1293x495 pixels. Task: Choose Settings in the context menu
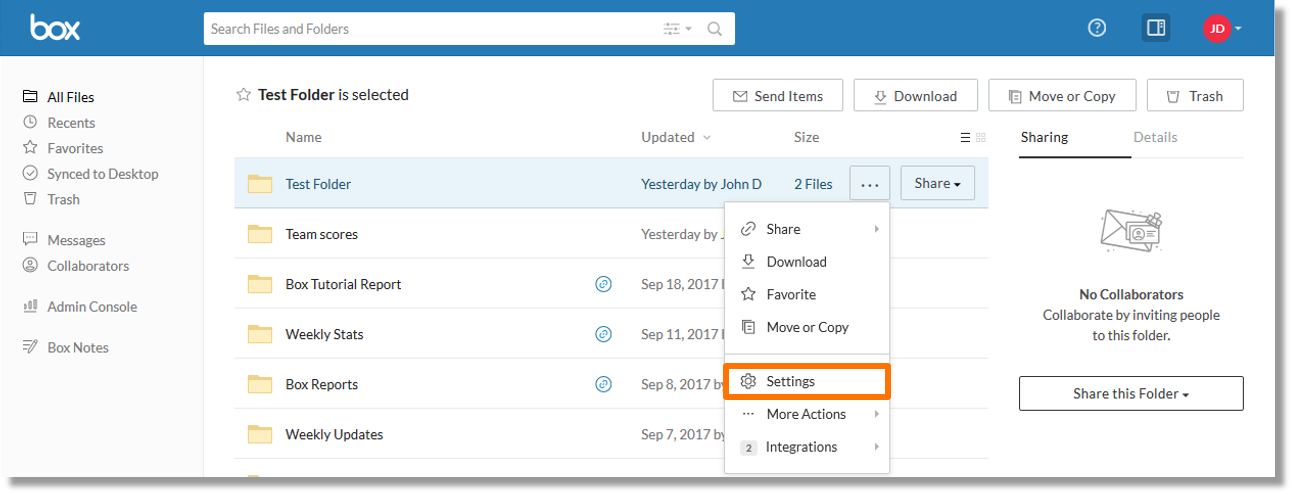[x=807, y=381]
